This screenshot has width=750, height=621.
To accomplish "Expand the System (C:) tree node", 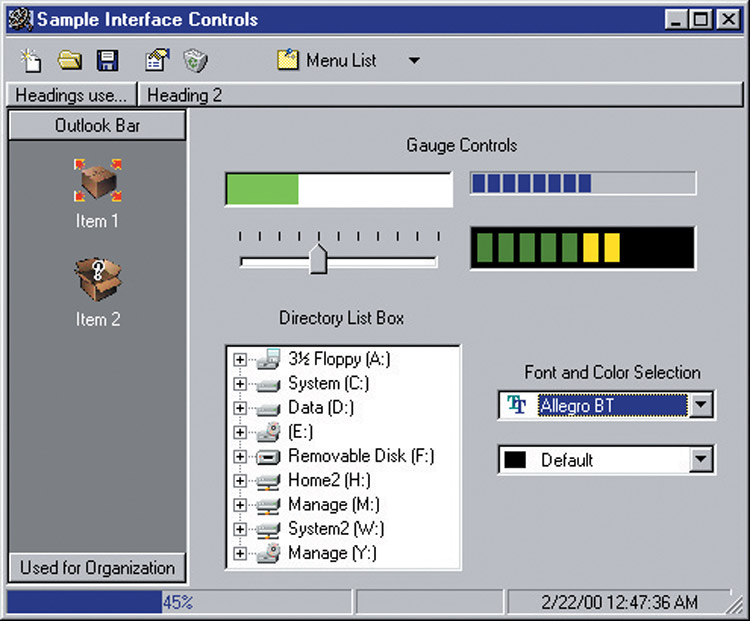I will pyautogui.click(x=240, y=384).
